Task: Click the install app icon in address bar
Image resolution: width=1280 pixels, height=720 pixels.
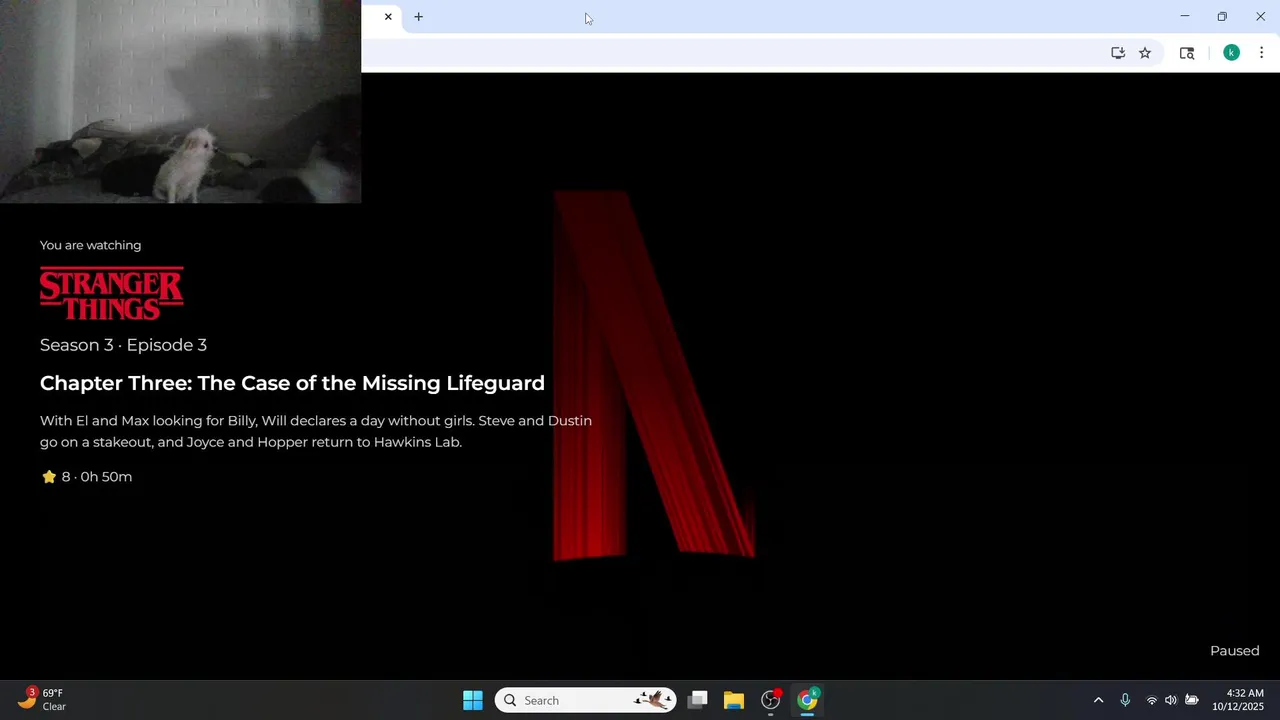Action: tap(1118, 53)
